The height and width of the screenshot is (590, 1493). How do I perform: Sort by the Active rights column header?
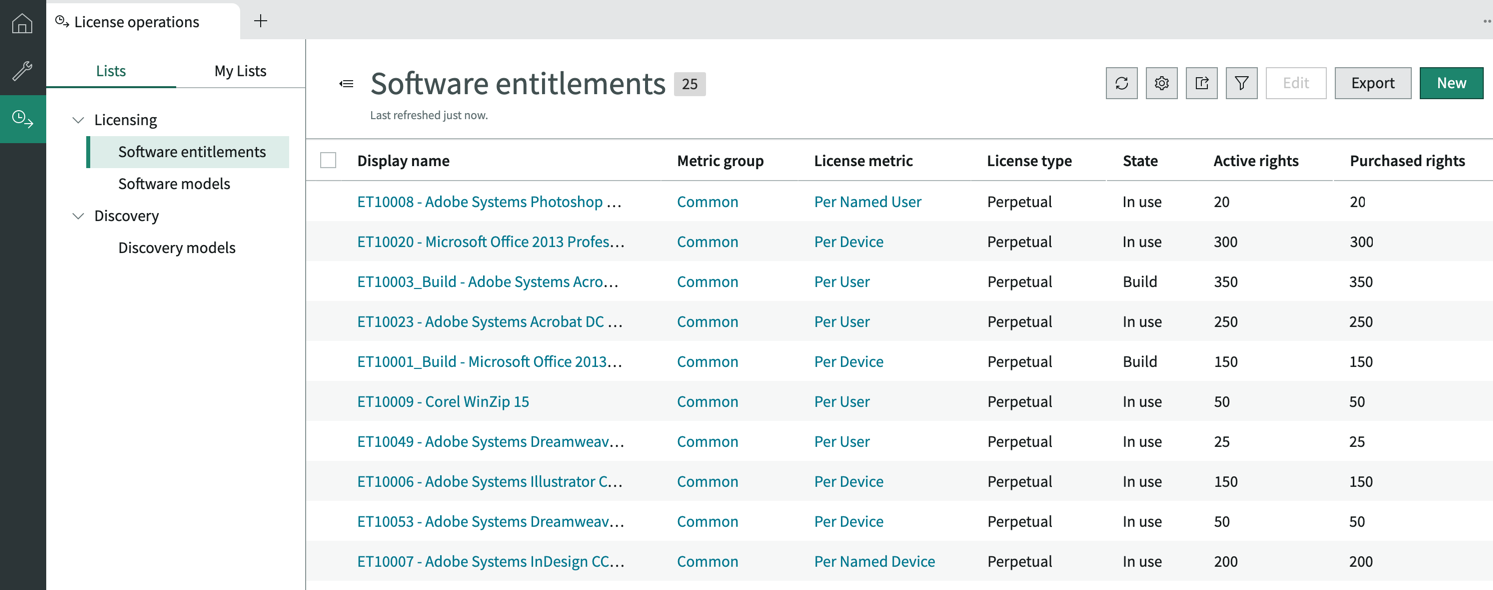pyautogui.click(x=1256, y=161)
